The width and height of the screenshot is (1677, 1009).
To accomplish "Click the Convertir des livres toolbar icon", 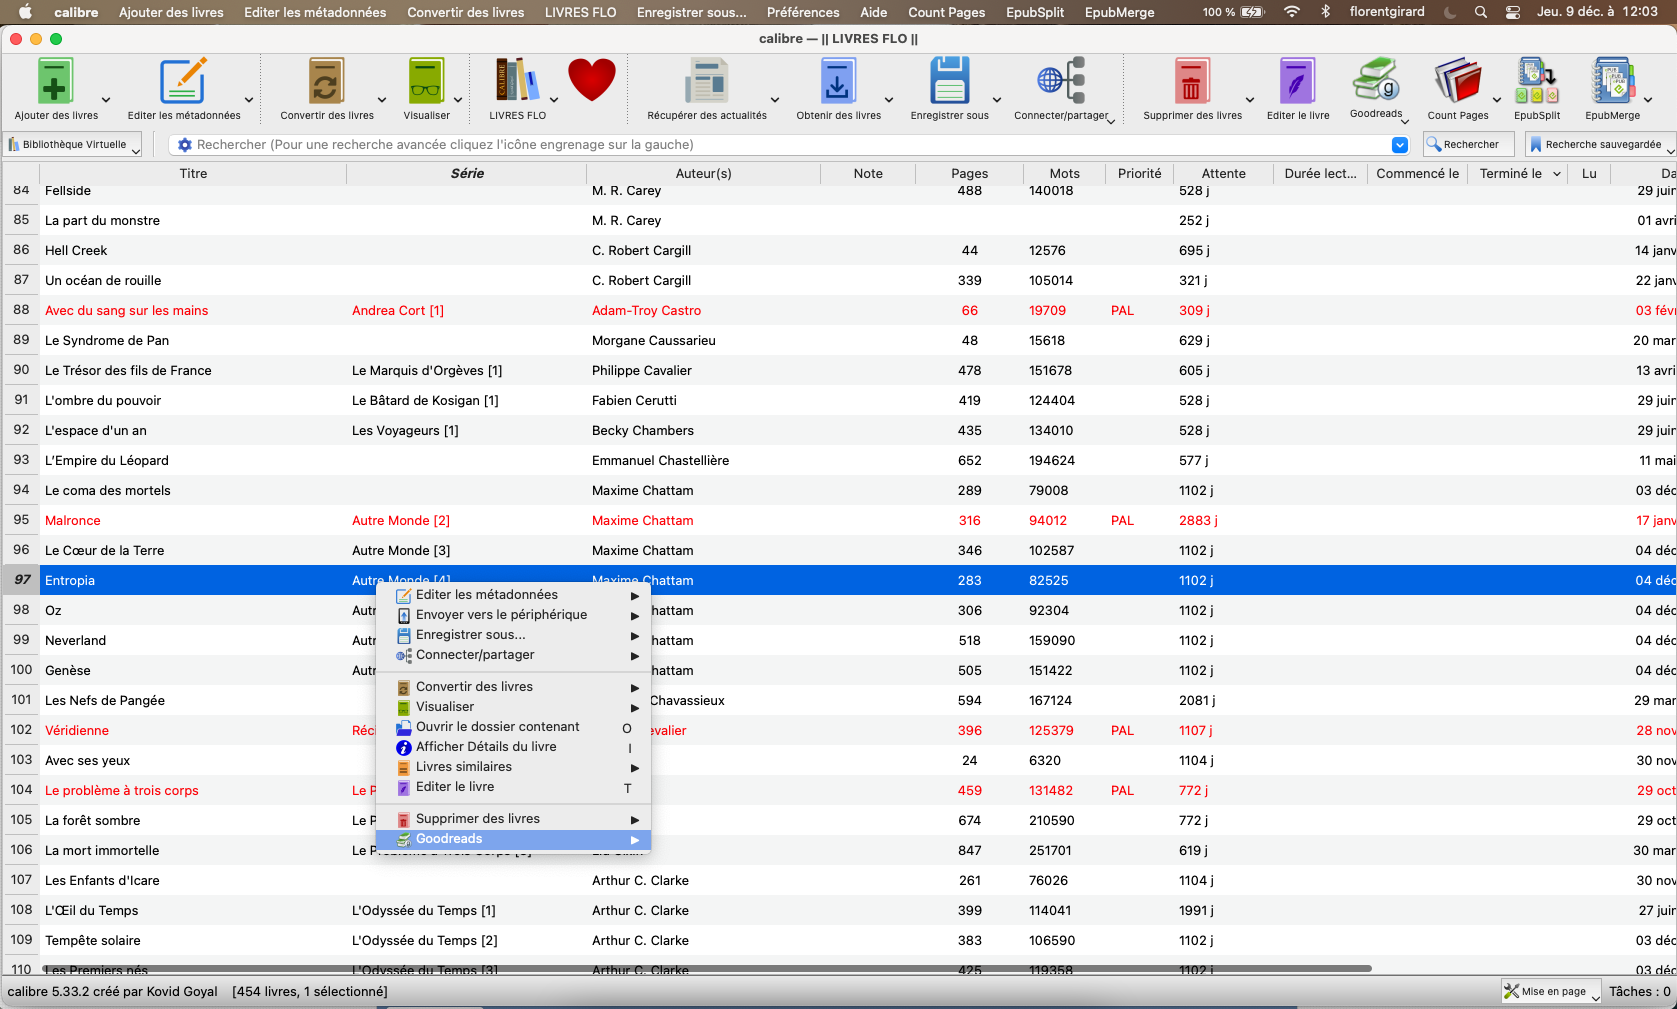I will click(326, 81).
